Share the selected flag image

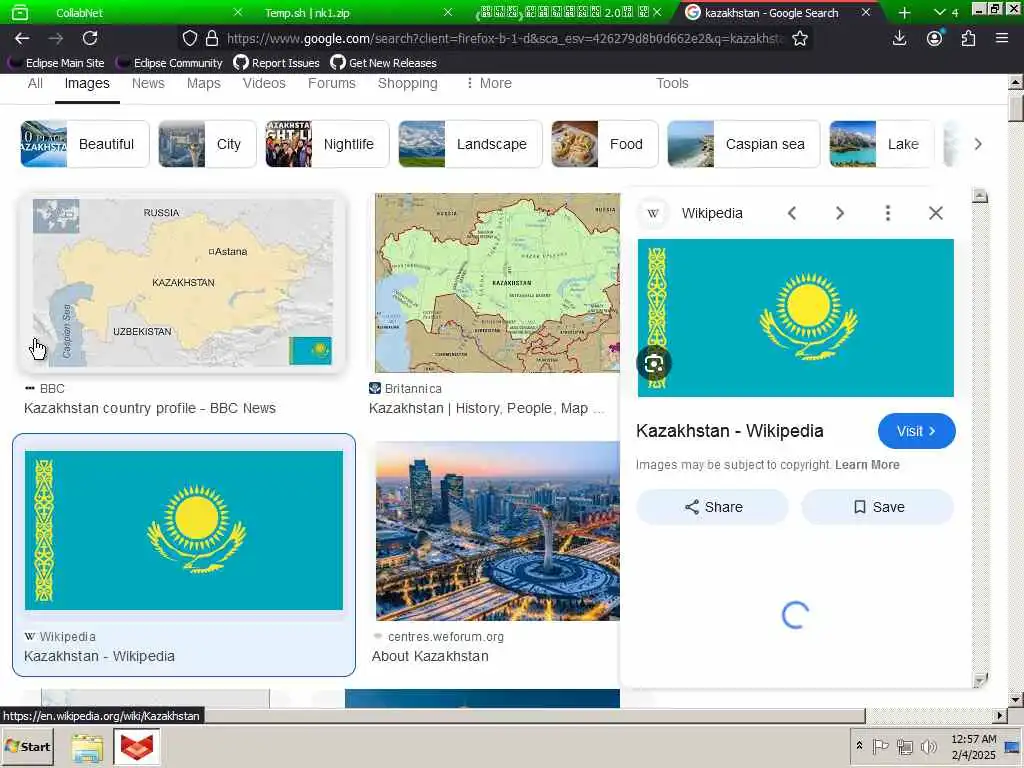[712, 507]
